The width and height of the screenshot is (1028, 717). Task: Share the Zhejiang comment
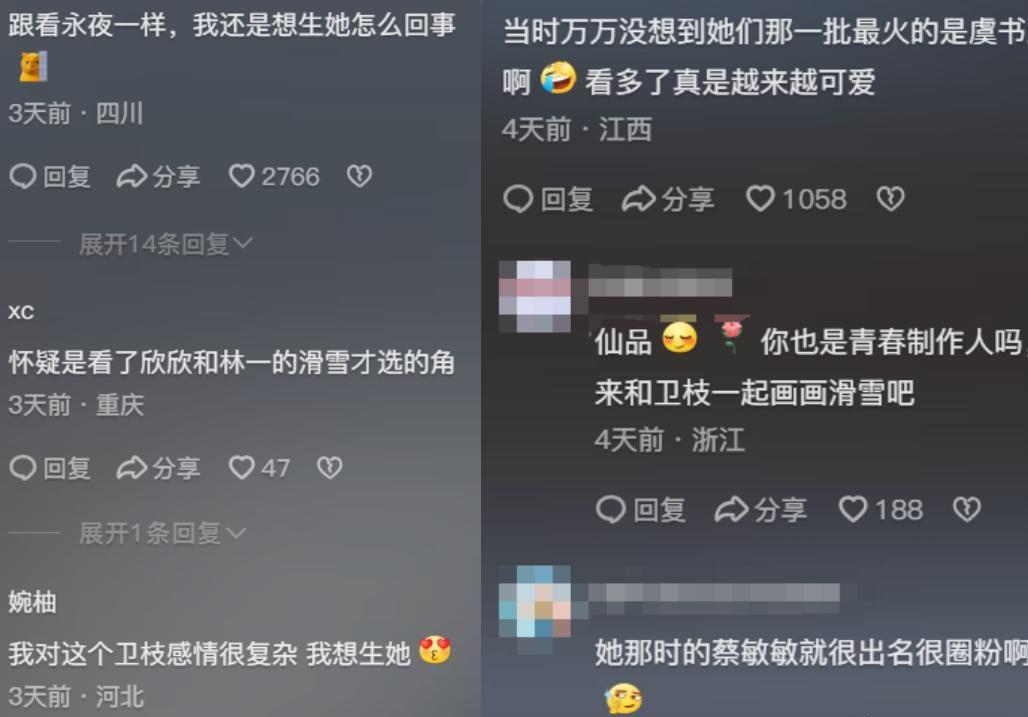[761, 510]
